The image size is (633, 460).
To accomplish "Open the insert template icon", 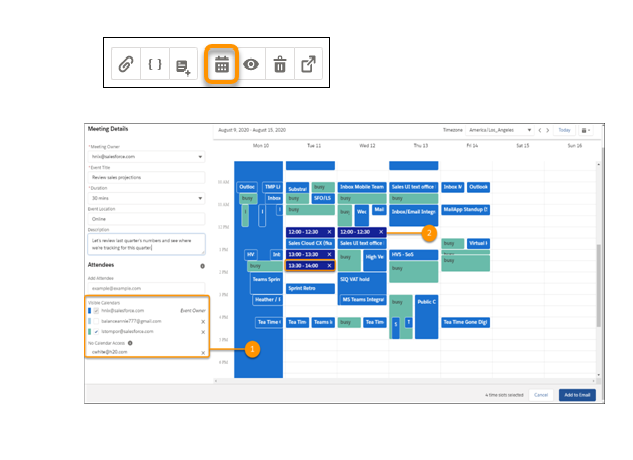I will (184, 65).
